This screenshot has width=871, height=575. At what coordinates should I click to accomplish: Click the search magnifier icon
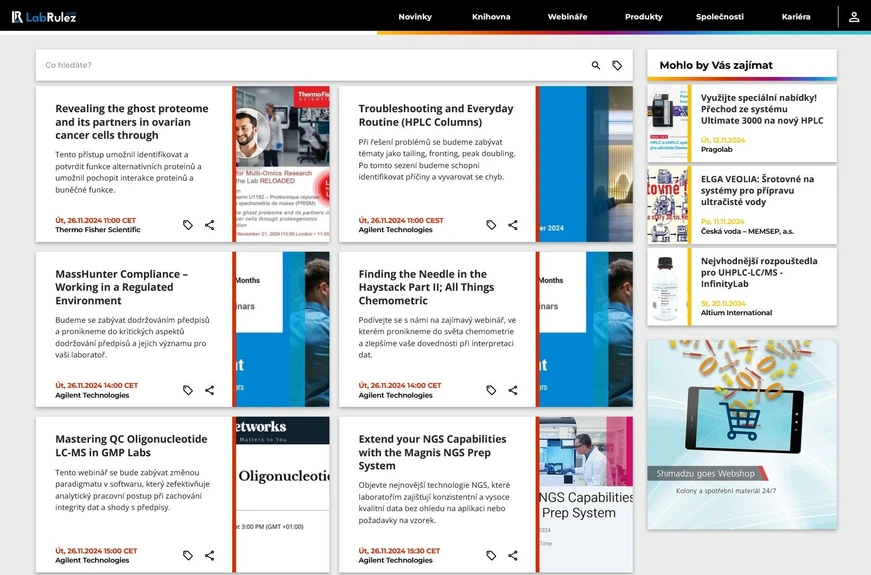click(x=595, y=66)
